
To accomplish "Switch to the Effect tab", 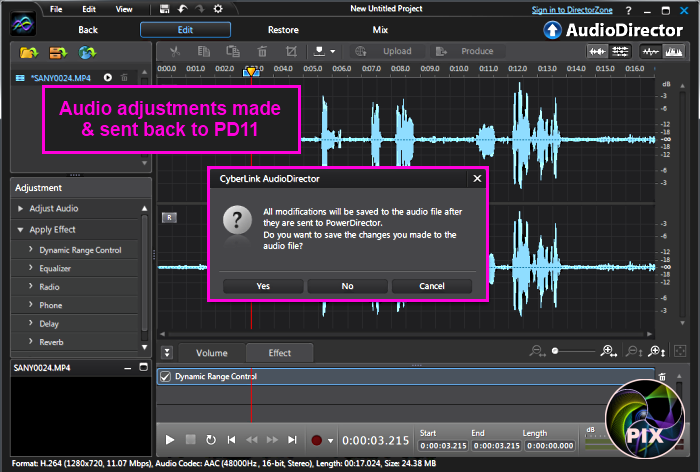I will click(279, 353).
